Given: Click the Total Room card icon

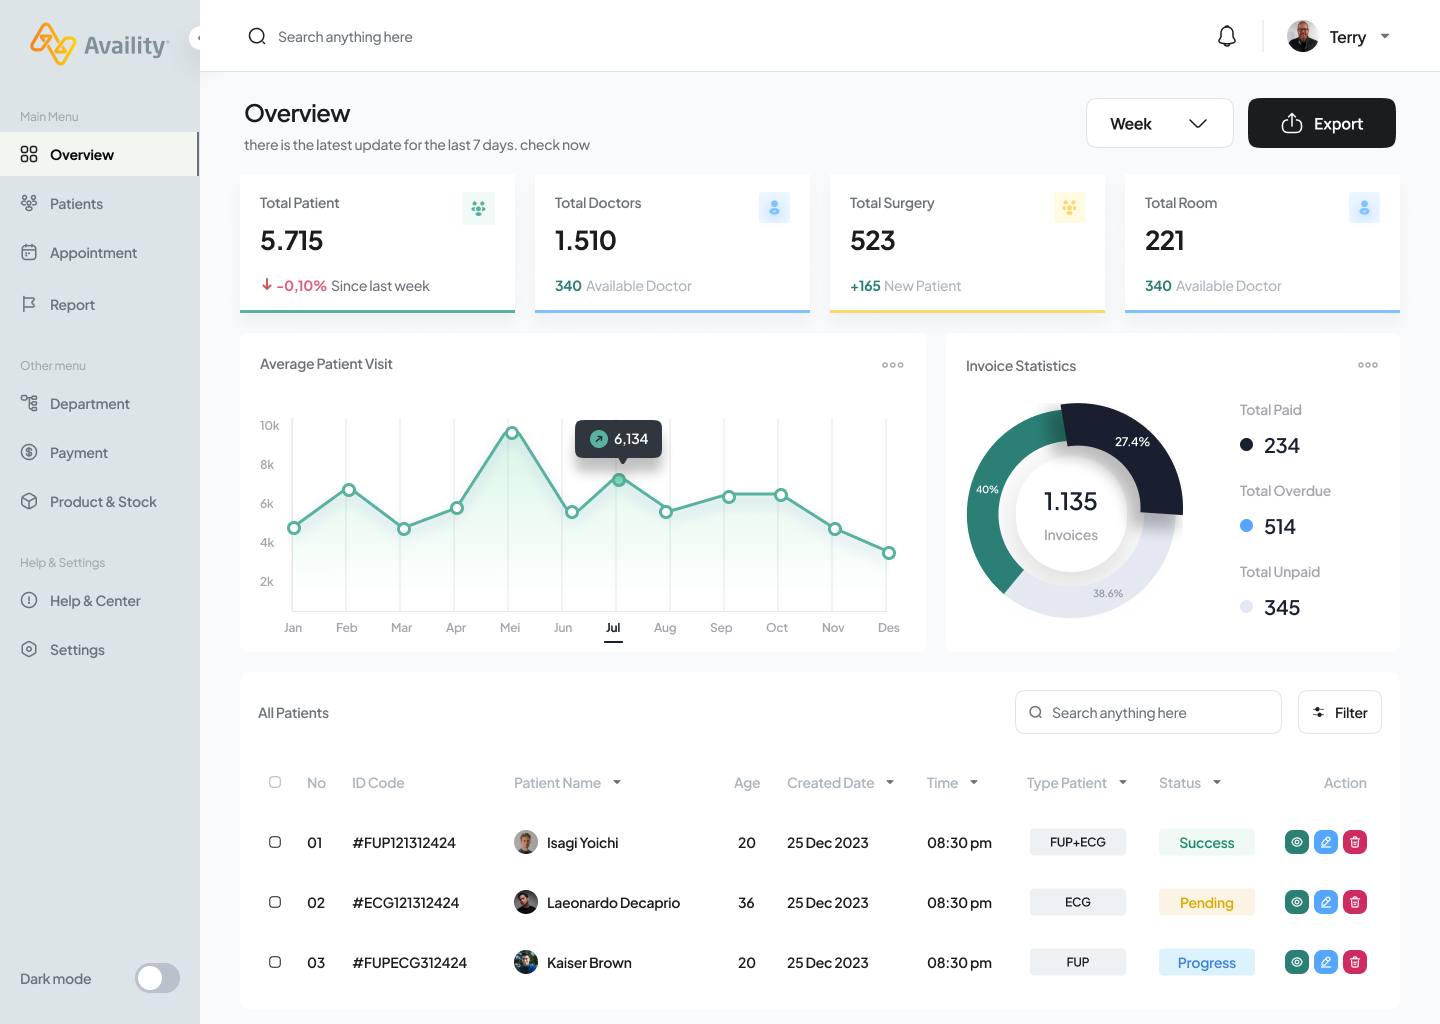Looking at the screenshot, I should coord(1364,208).
